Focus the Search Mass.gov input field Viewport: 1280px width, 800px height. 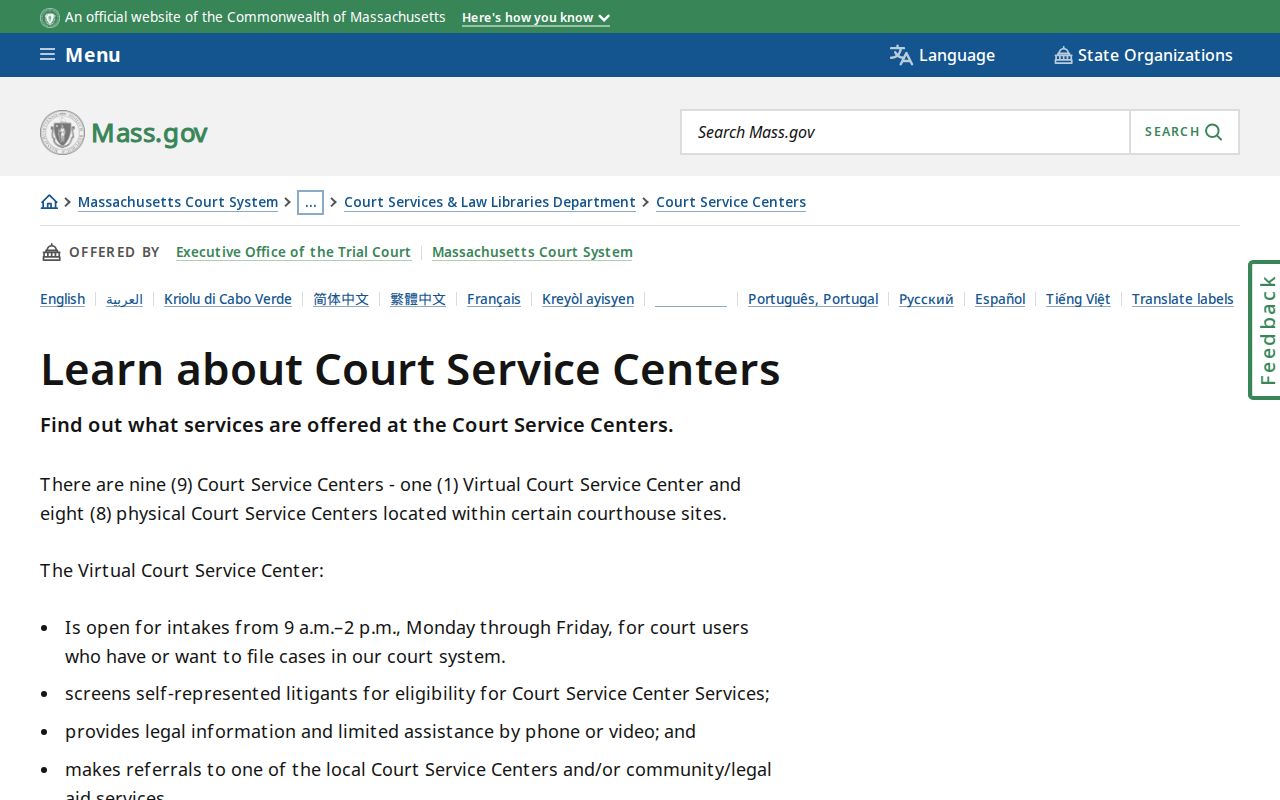tap(905, 132)
